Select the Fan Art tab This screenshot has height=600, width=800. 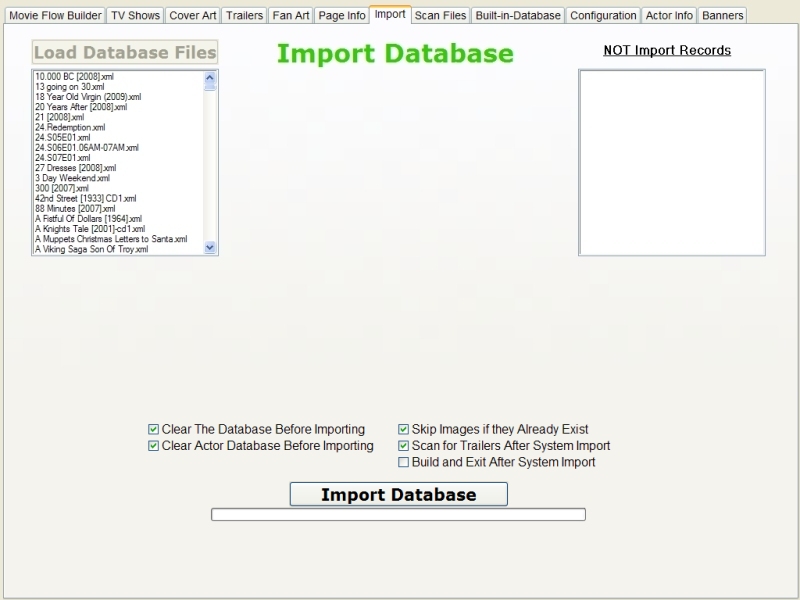[291, 16]
